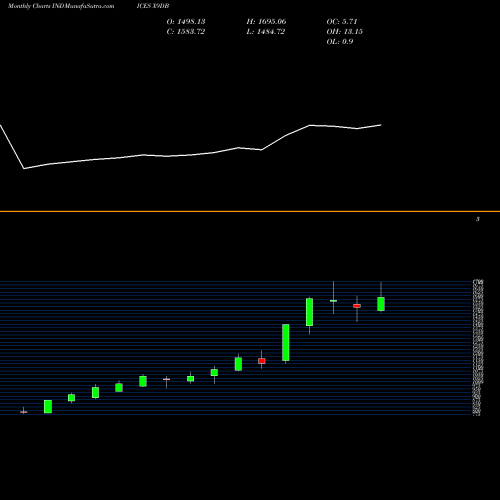500x500 pixels.
Task: Select the last green candlestick on the right
Action: (381, 304)
